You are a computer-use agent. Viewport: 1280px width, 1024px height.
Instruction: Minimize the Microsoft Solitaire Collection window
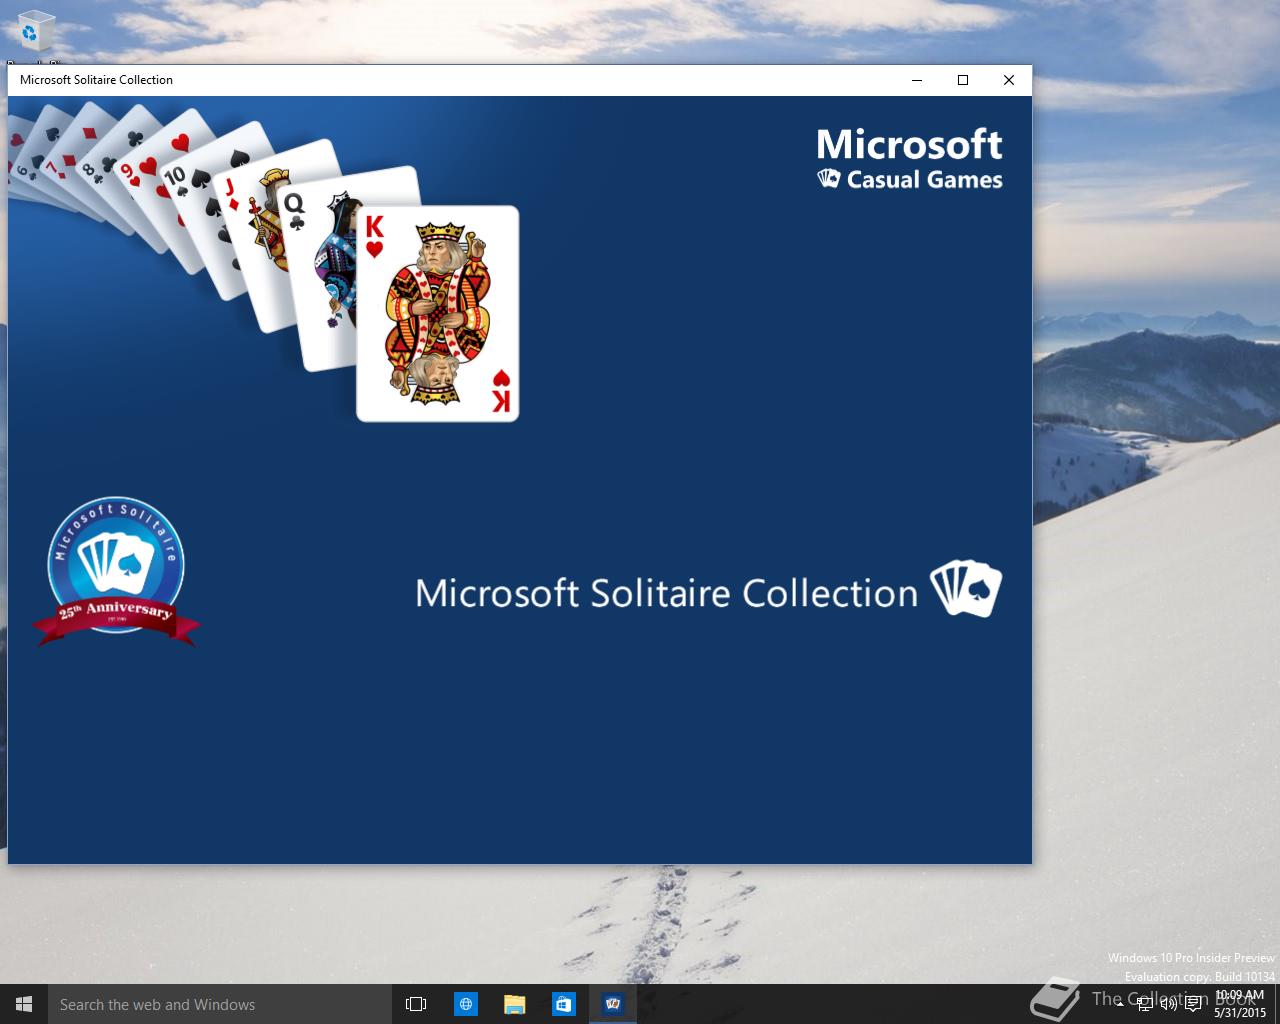point(916,80)
